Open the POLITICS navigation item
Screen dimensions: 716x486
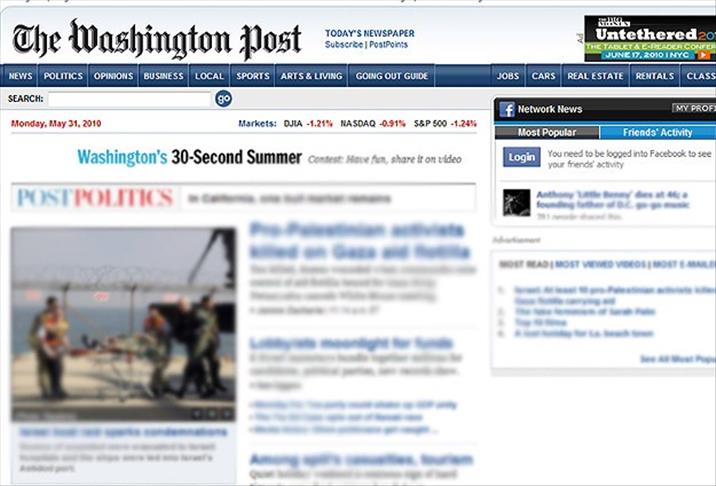pyautogui.click(x=63, y=76)
